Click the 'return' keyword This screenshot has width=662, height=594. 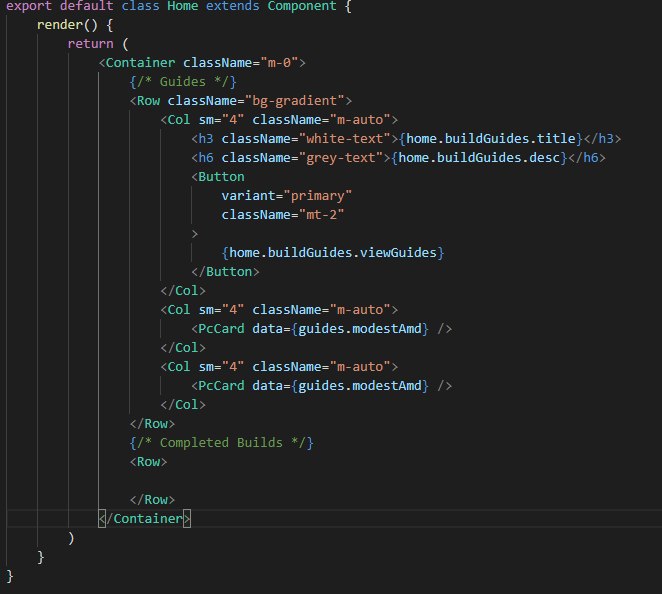pos(90,44)
